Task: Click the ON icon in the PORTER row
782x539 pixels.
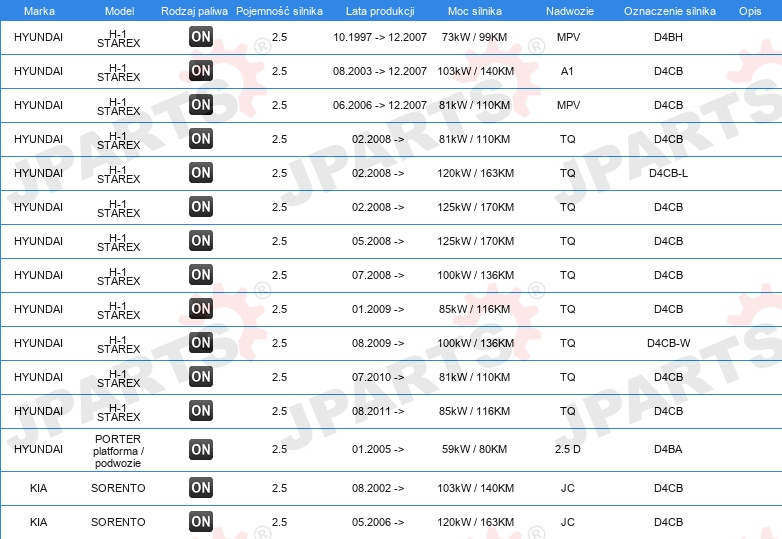Action: (201, 450)
